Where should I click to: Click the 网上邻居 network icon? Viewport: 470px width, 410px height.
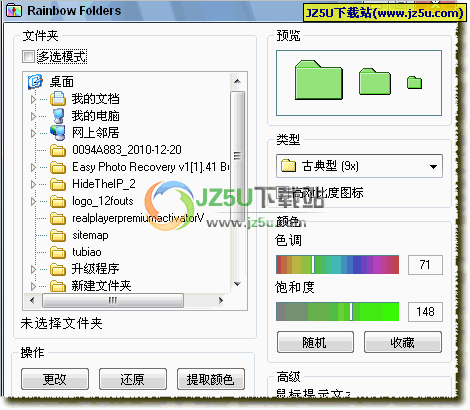tap(58, 133)
